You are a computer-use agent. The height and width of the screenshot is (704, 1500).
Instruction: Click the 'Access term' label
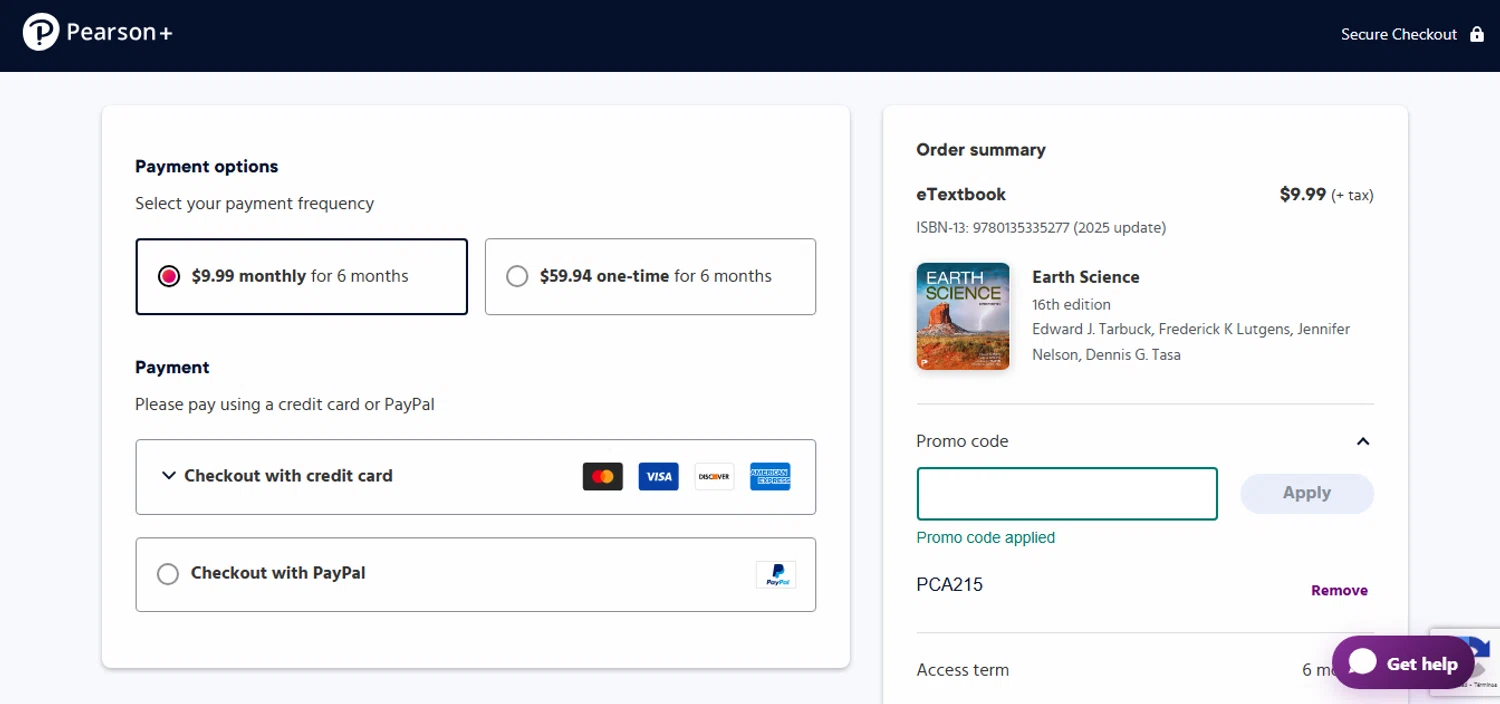click(x=963, y=670)
